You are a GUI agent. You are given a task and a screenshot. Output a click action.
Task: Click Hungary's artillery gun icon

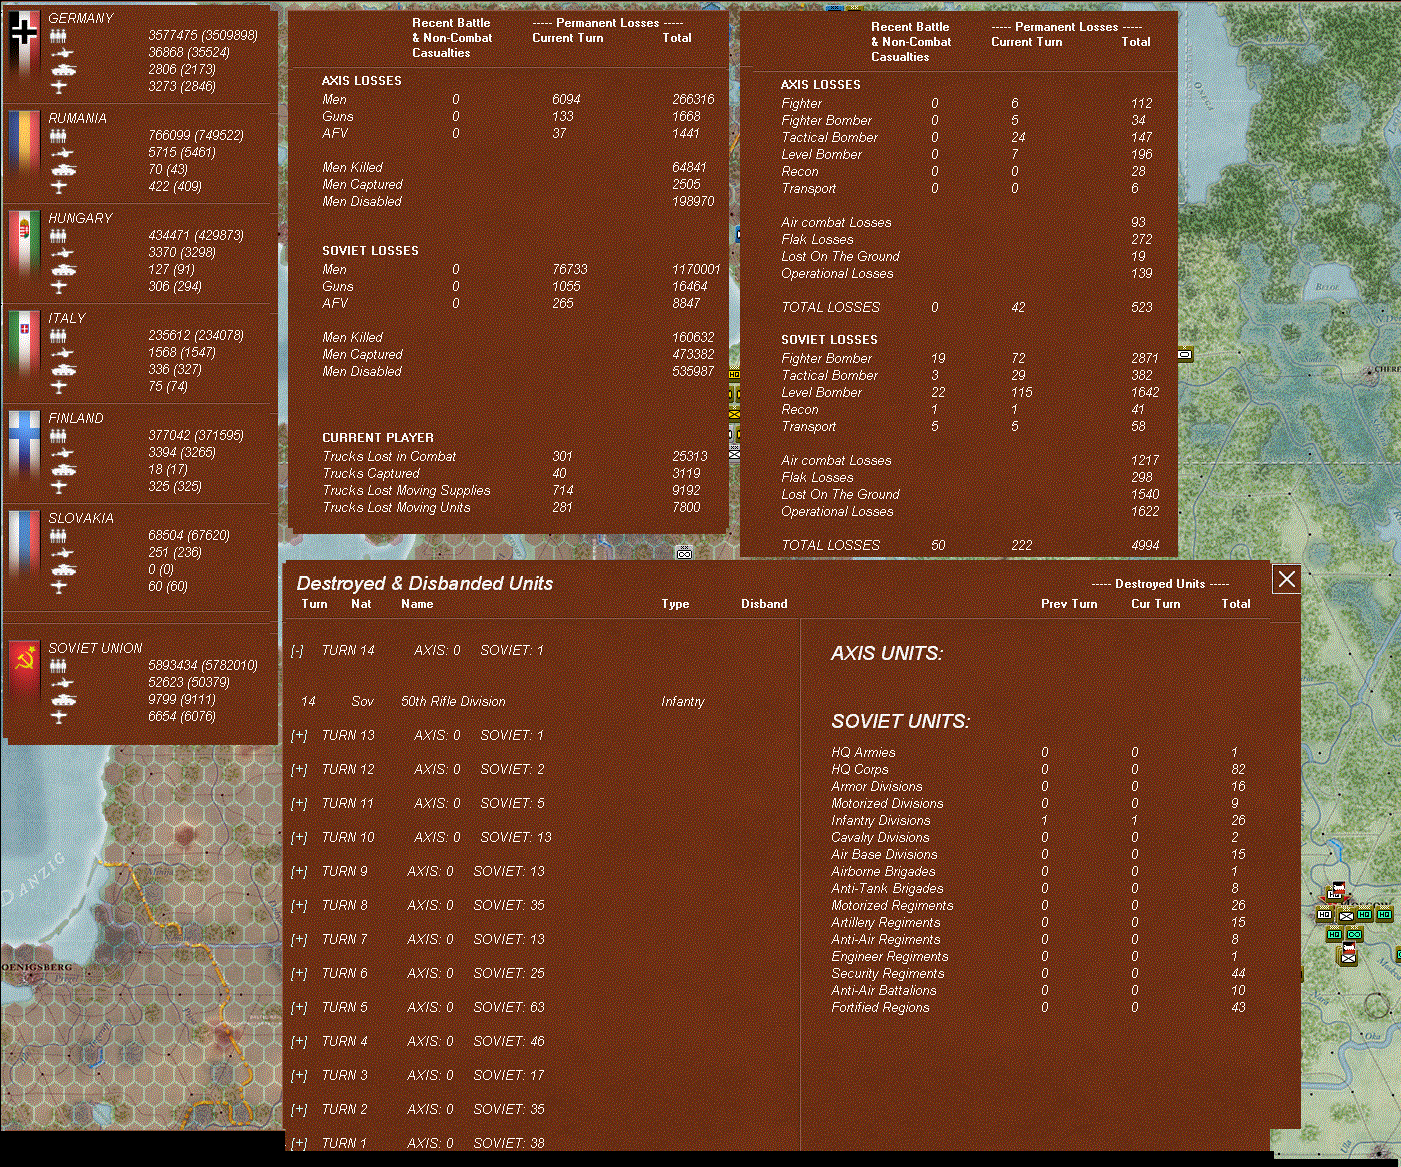pos(61,253)
